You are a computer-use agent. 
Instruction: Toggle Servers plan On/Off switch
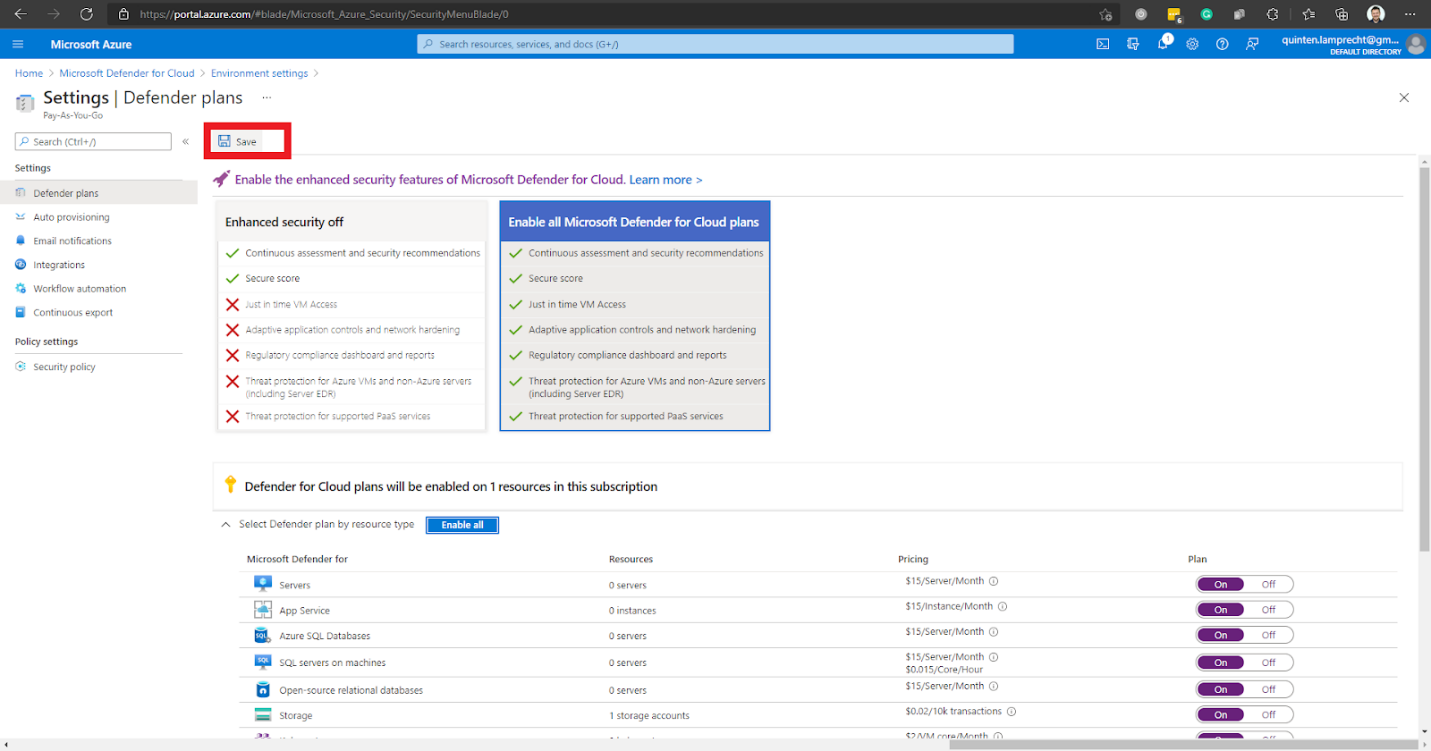1244,584
